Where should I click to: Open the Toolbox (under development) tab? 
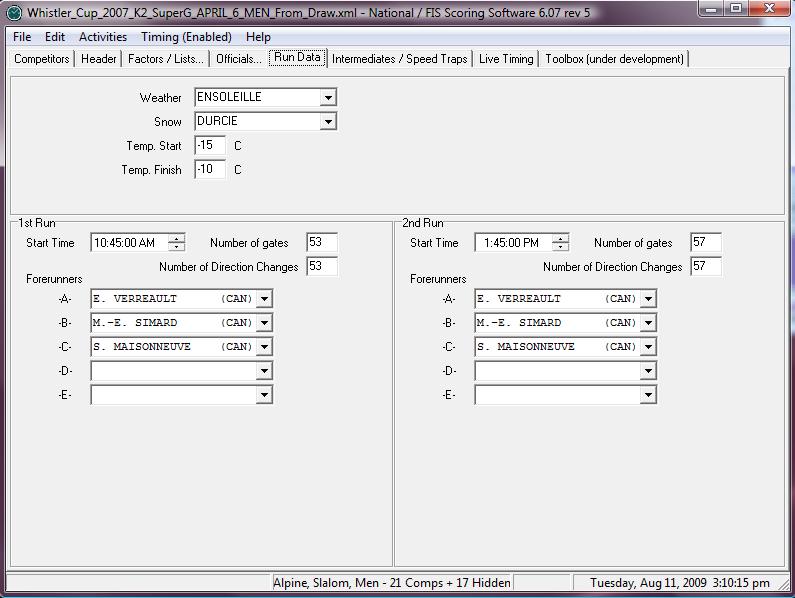tap(615, 59)
